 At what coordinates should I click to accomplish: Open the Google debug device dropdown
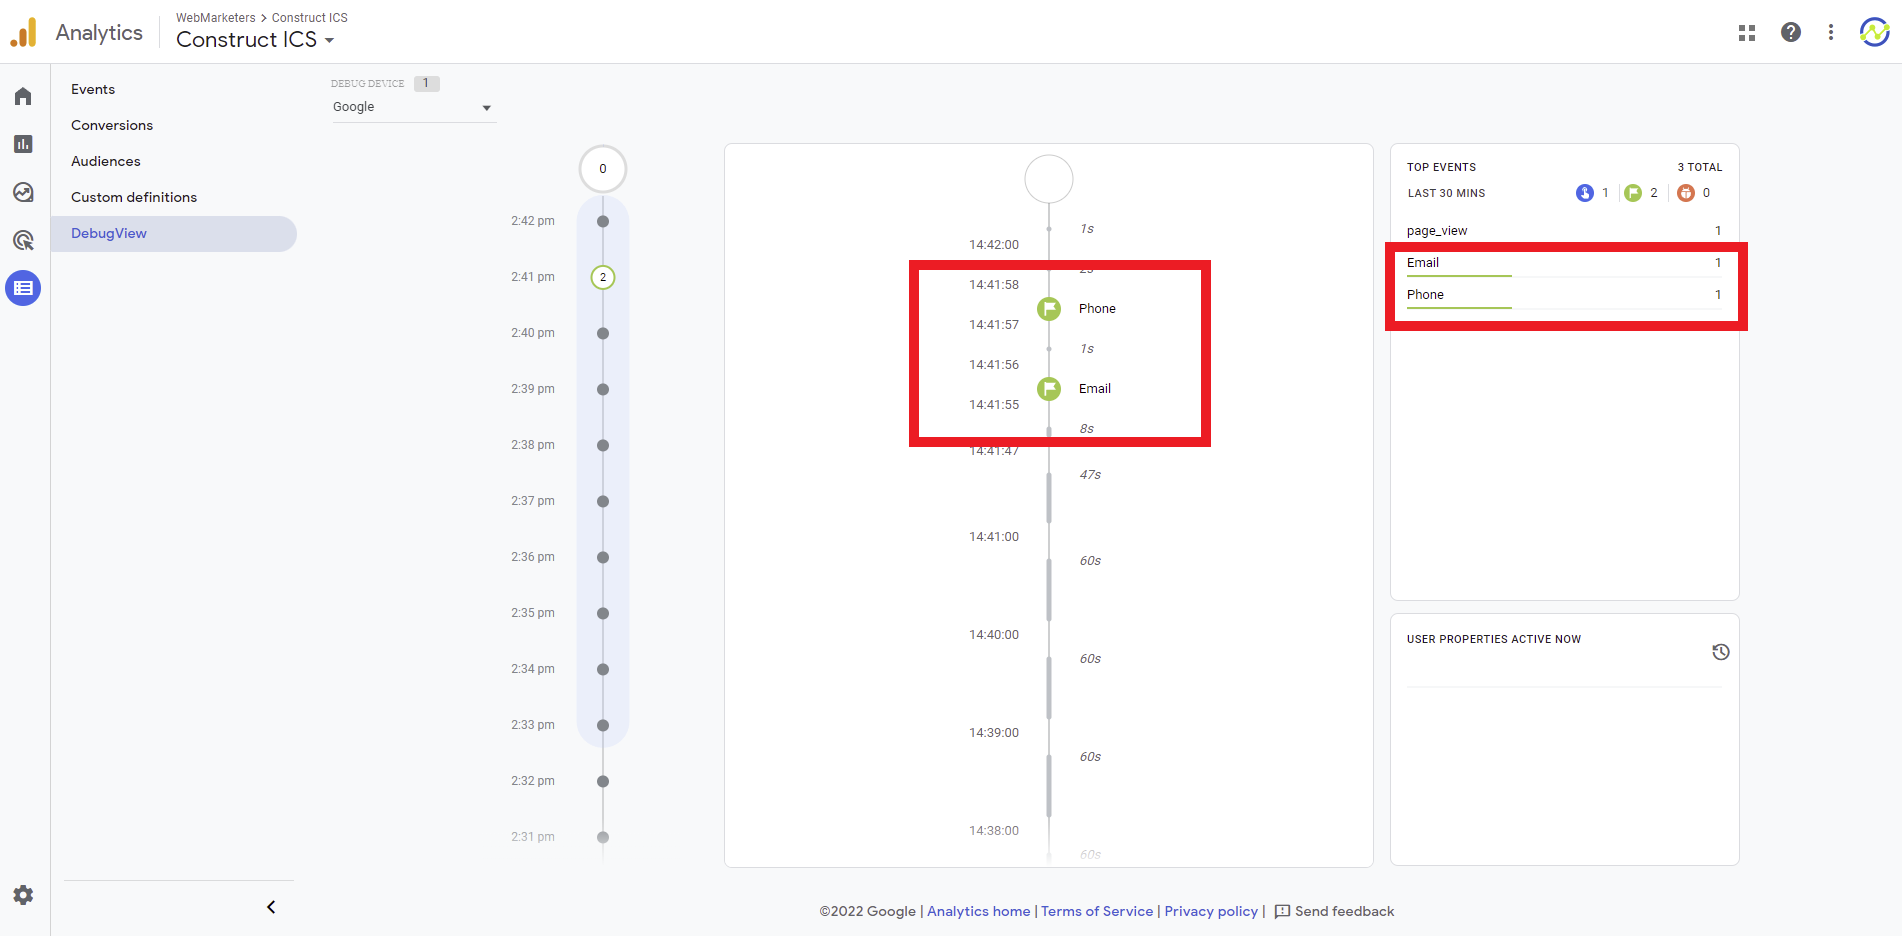coord(412,107)
